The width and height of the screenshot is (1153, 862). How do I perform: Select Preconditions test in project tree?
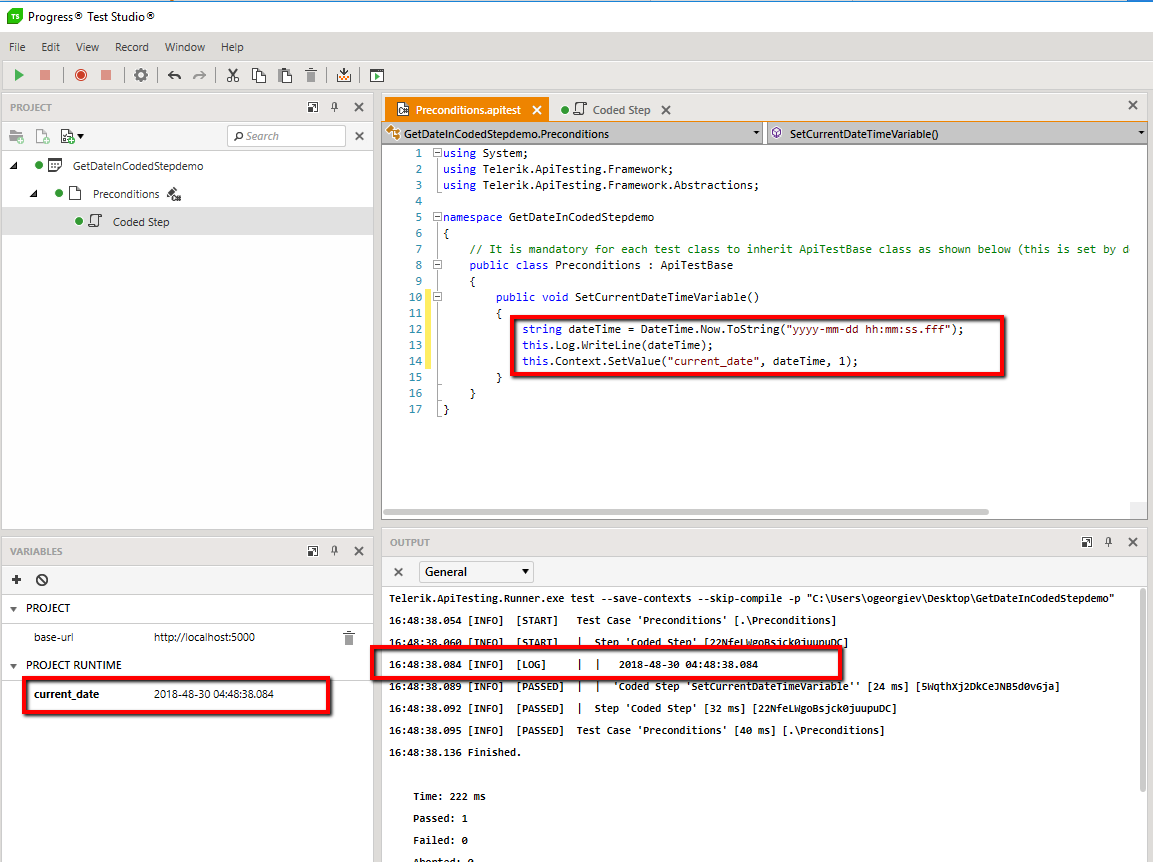(x=125, y=194)
